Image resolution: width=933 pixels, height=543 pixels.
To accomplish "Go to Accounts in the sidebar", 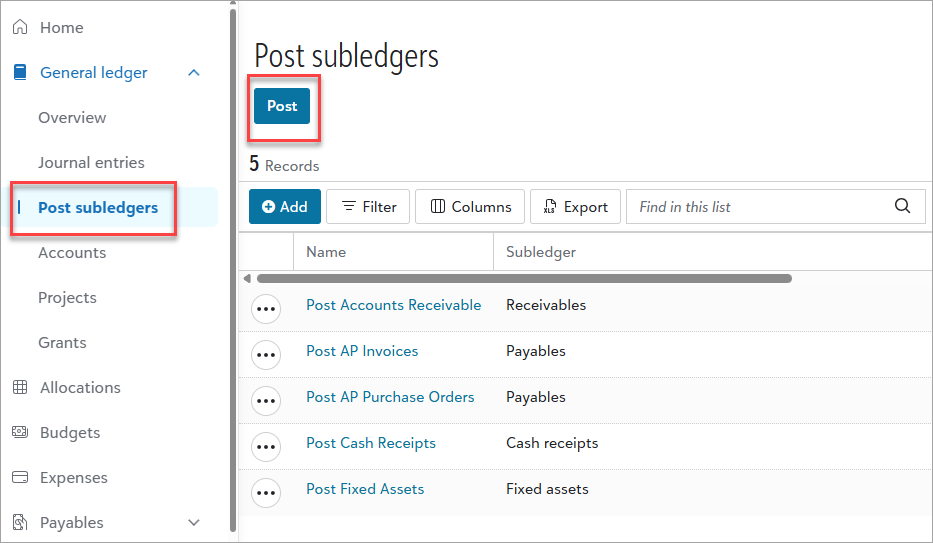I will [x=72, y=253].
